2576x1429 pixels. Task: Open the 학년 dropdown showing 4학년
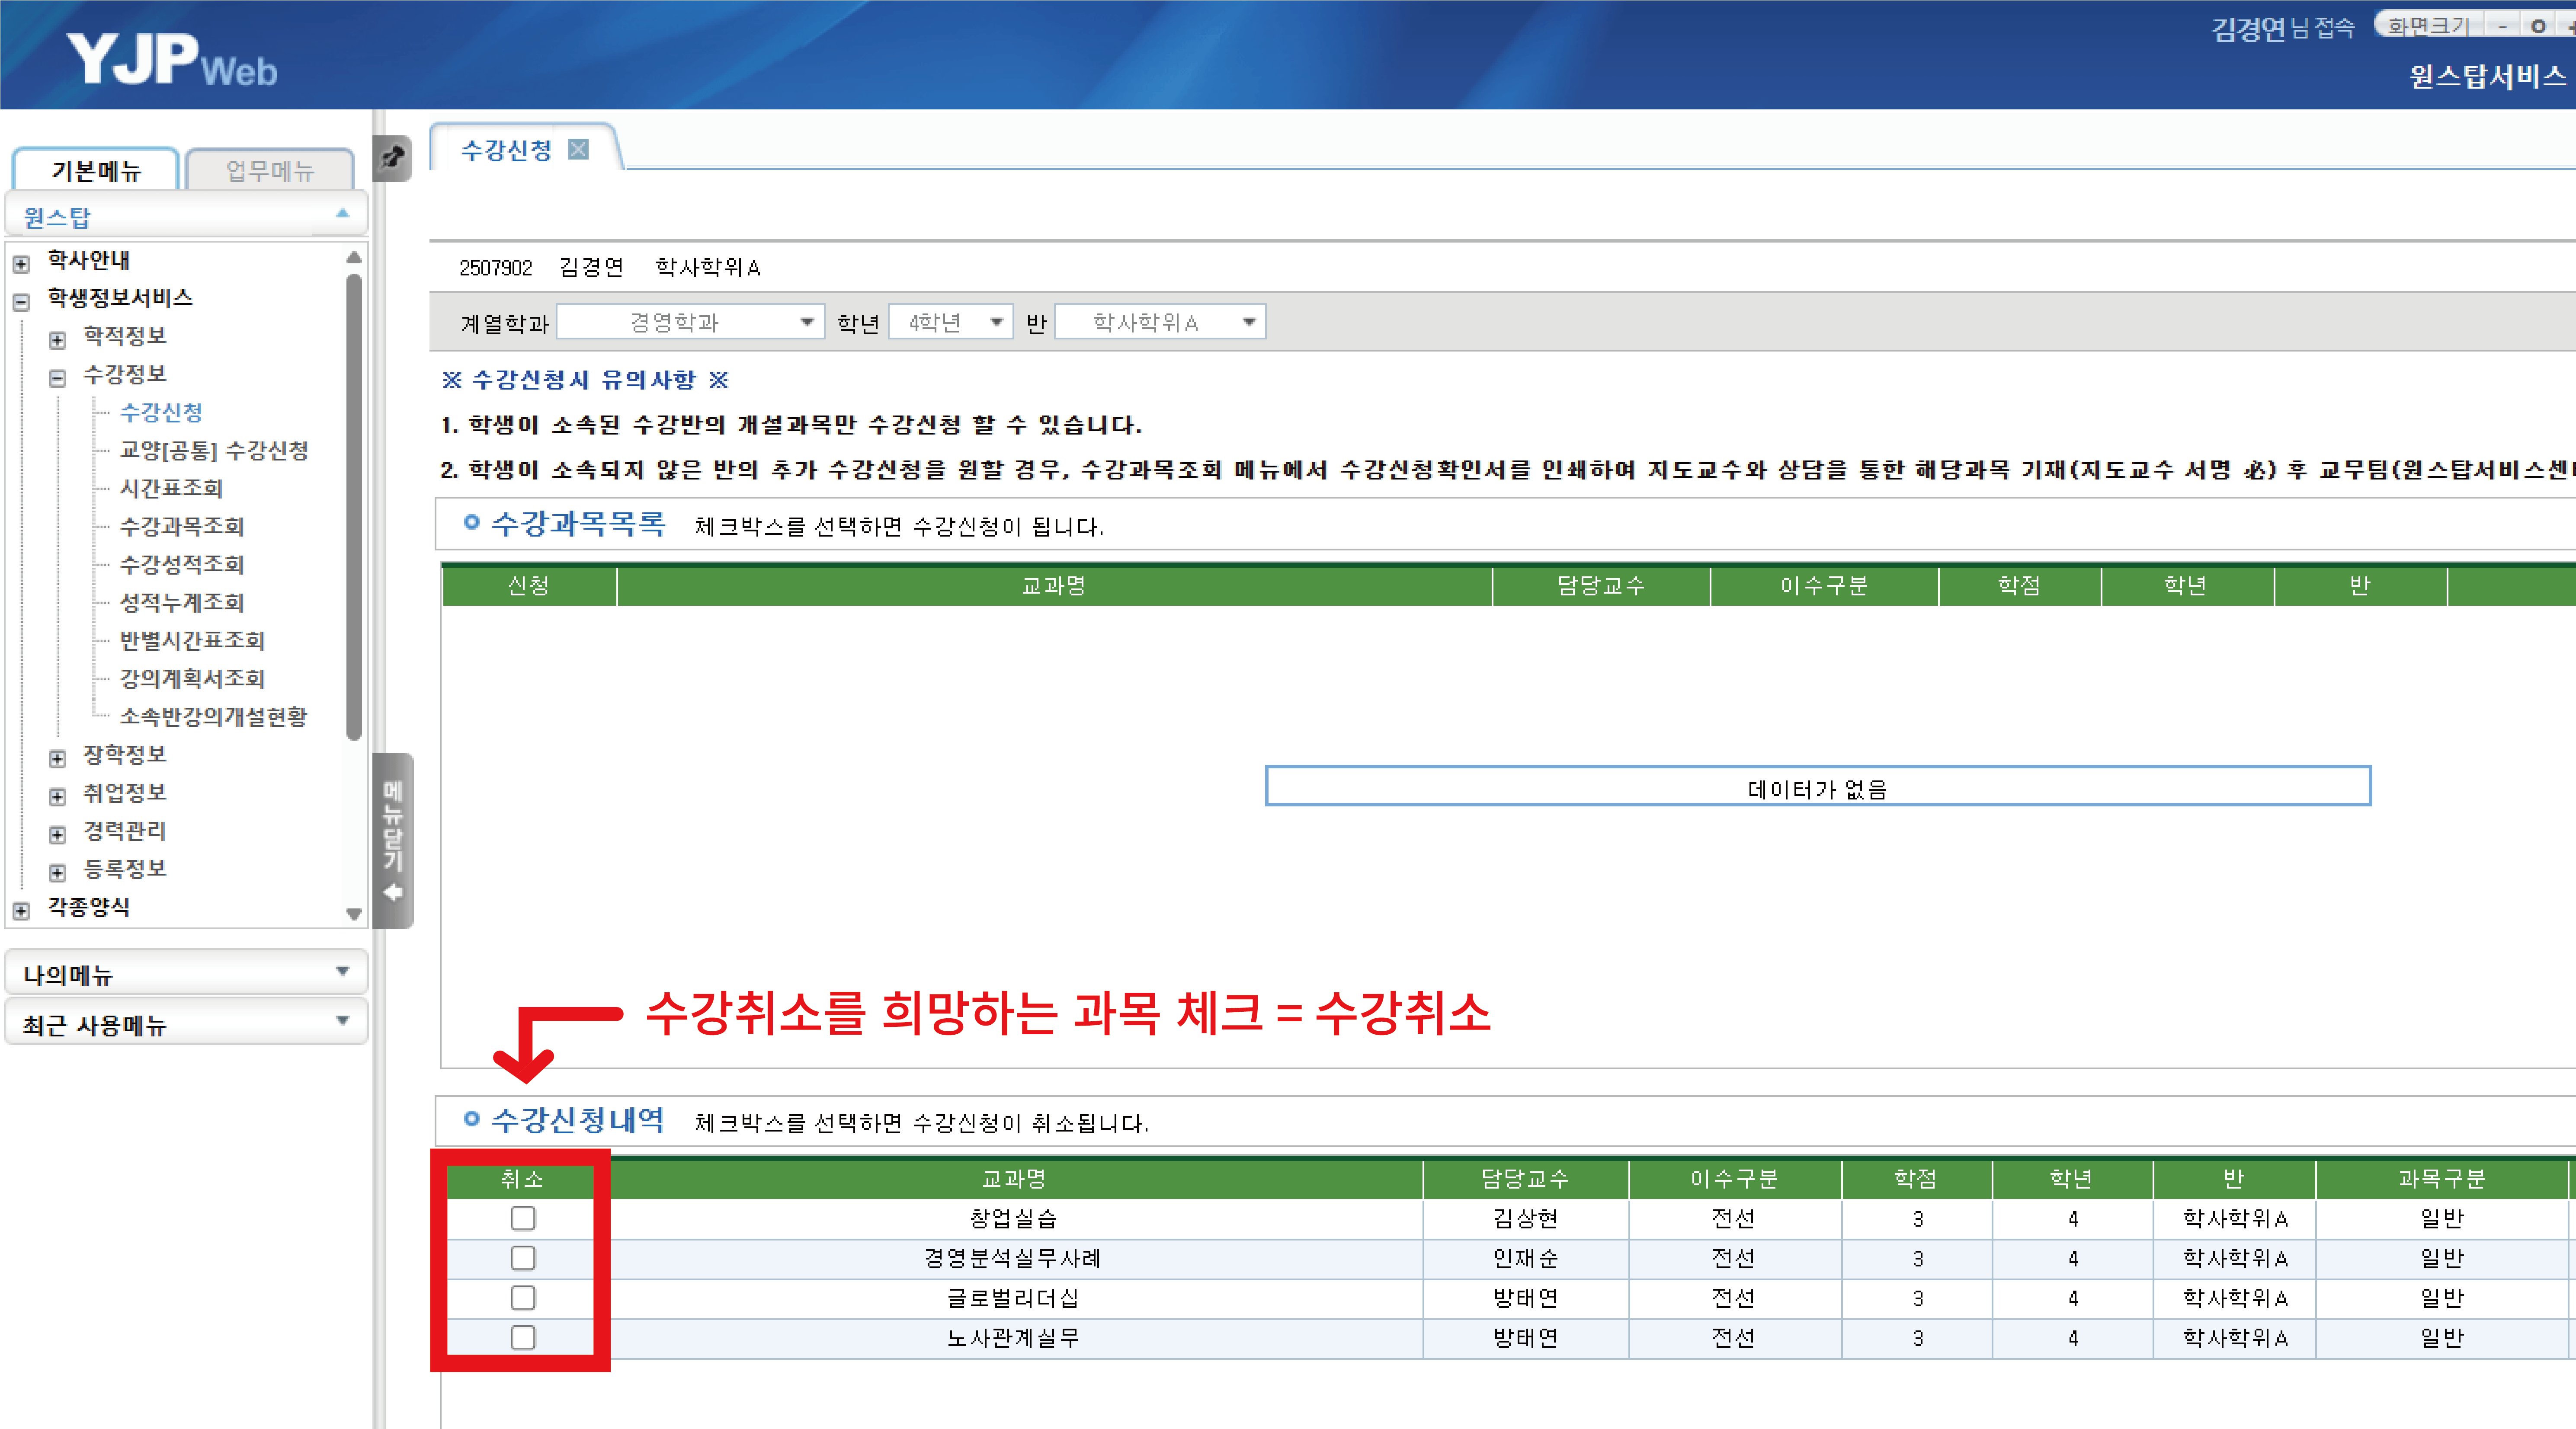pyautogui.click(x=950, y=322)
